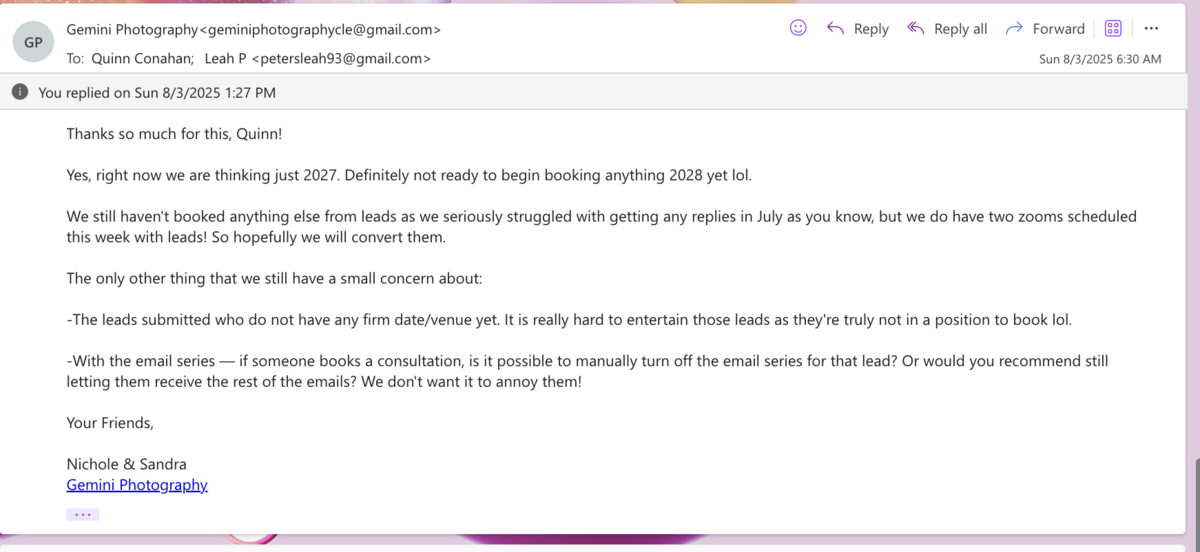Image resolution: width=1200 pixels, height=552 pixels.
Task: Click the received timestamp Sun 8/3/2025 6:30 AM
Action: pyautogui.click(x=1100, y=59)
